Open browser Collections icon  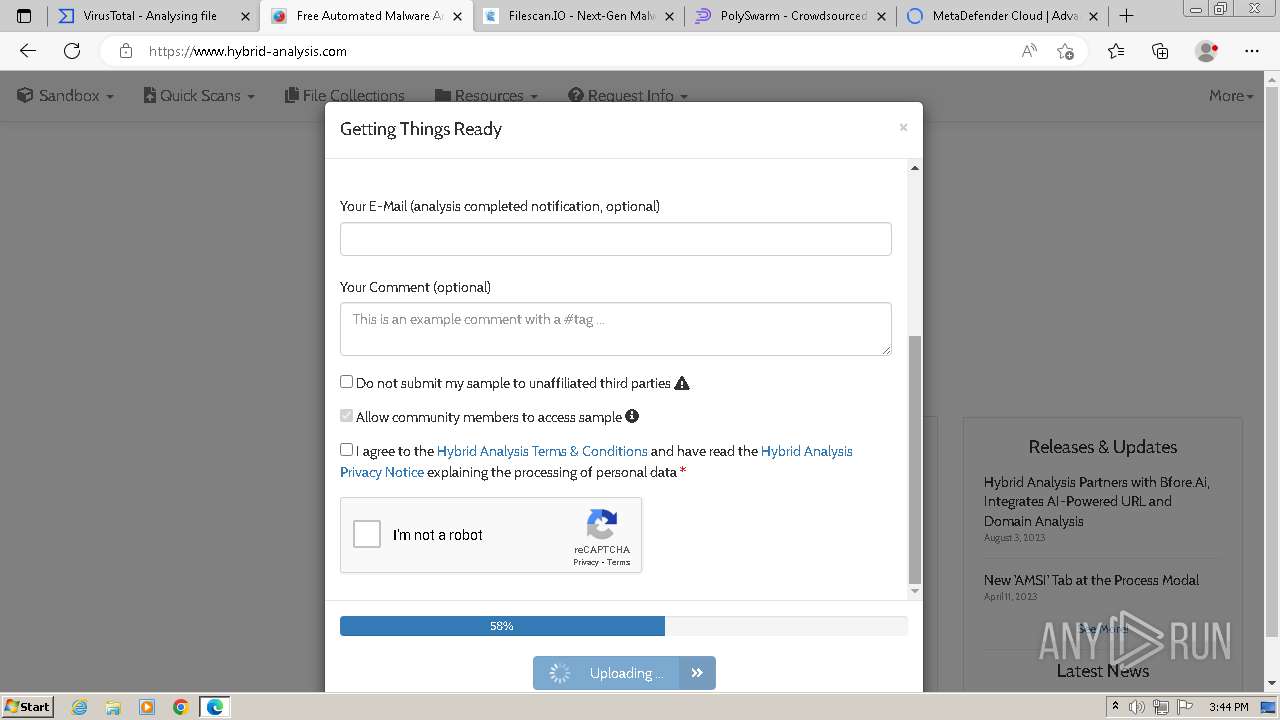coord(1160,51)
